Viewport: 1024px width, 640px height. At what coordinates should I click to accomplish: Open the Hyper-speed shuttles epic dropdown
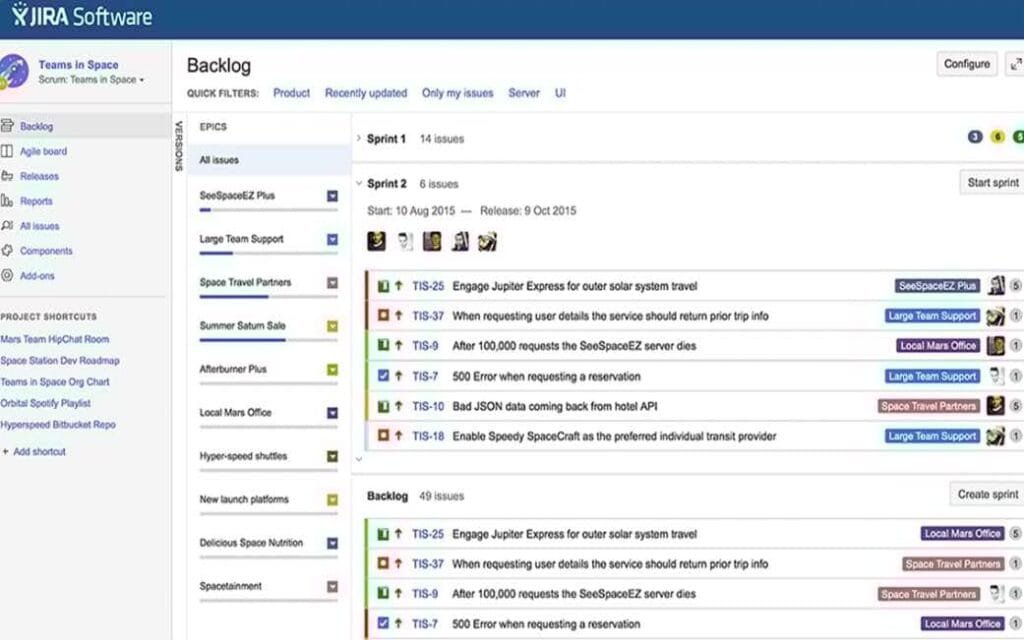[332, 456]
